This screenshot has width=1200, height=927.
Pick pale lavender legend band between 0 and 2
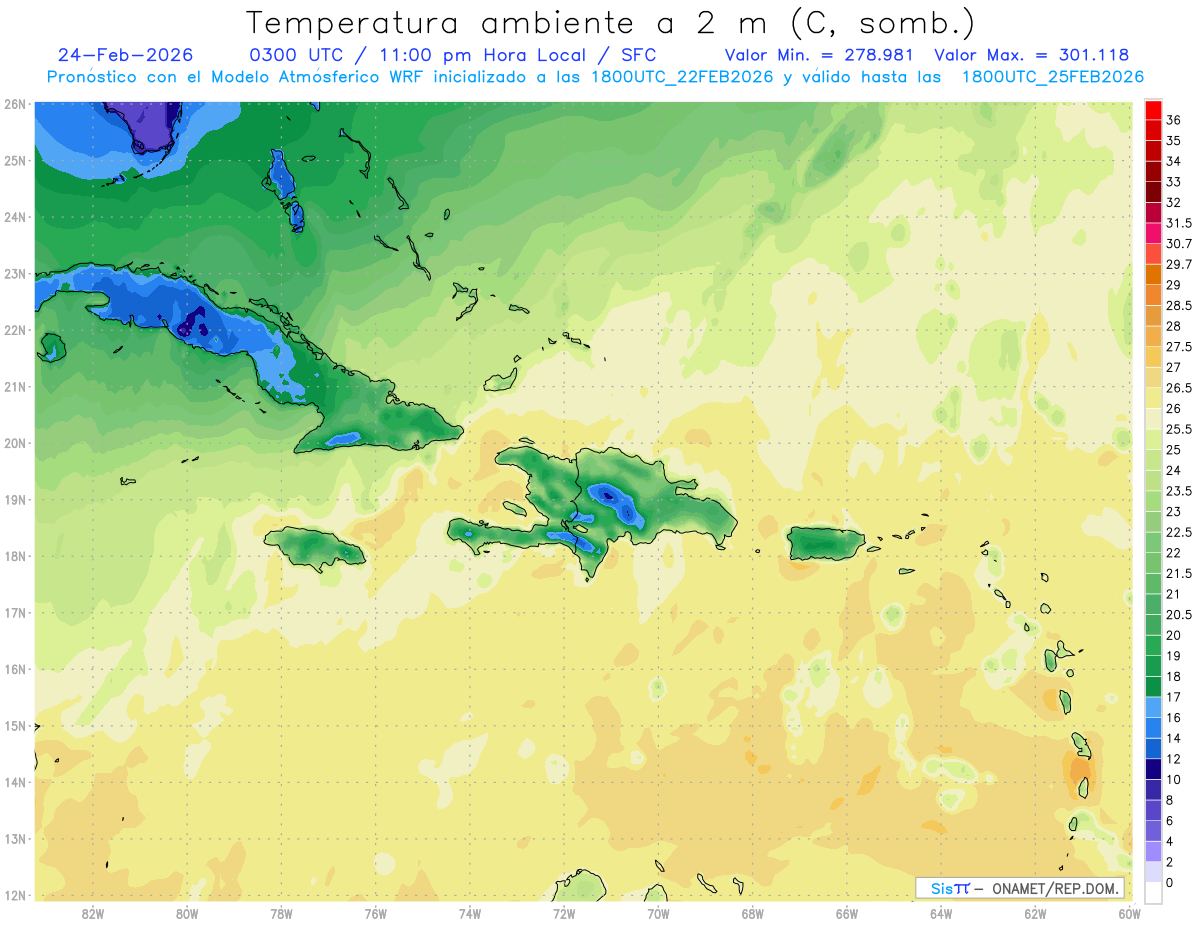(x=1153, y=872)
